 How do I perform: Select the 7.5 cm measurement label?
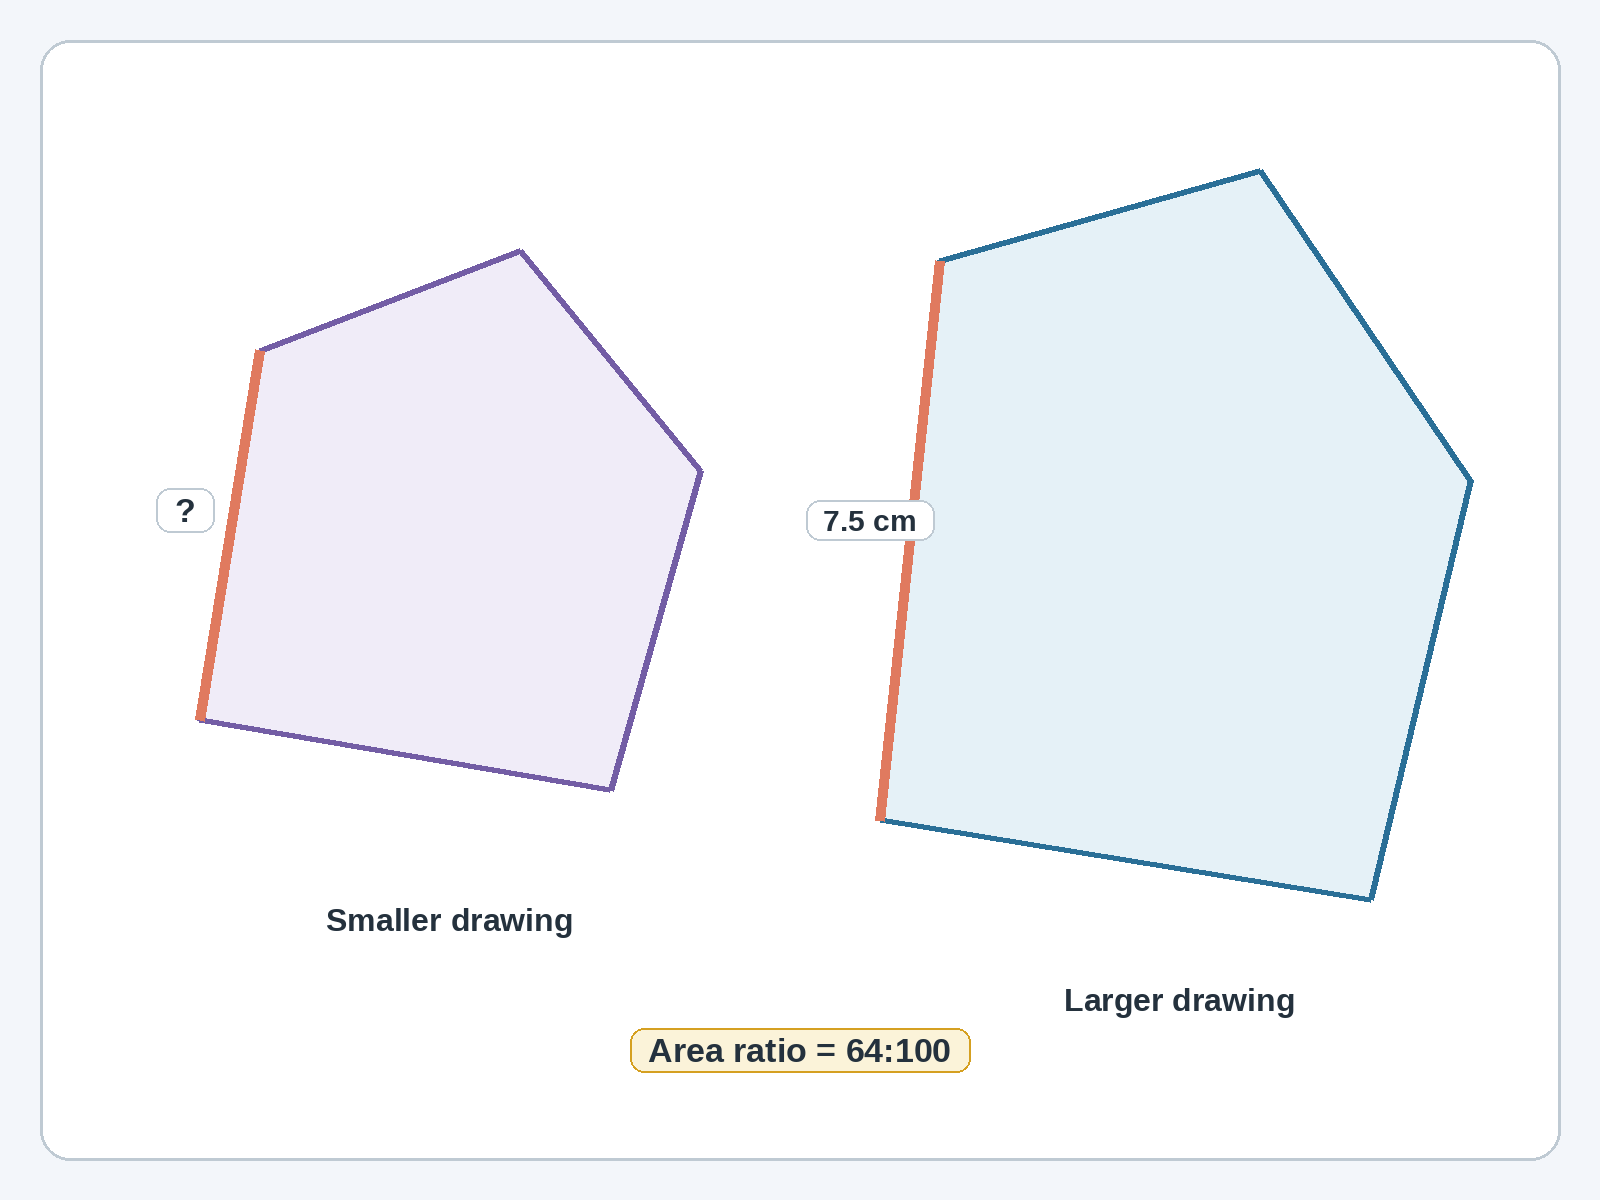(x=870, y=521)
